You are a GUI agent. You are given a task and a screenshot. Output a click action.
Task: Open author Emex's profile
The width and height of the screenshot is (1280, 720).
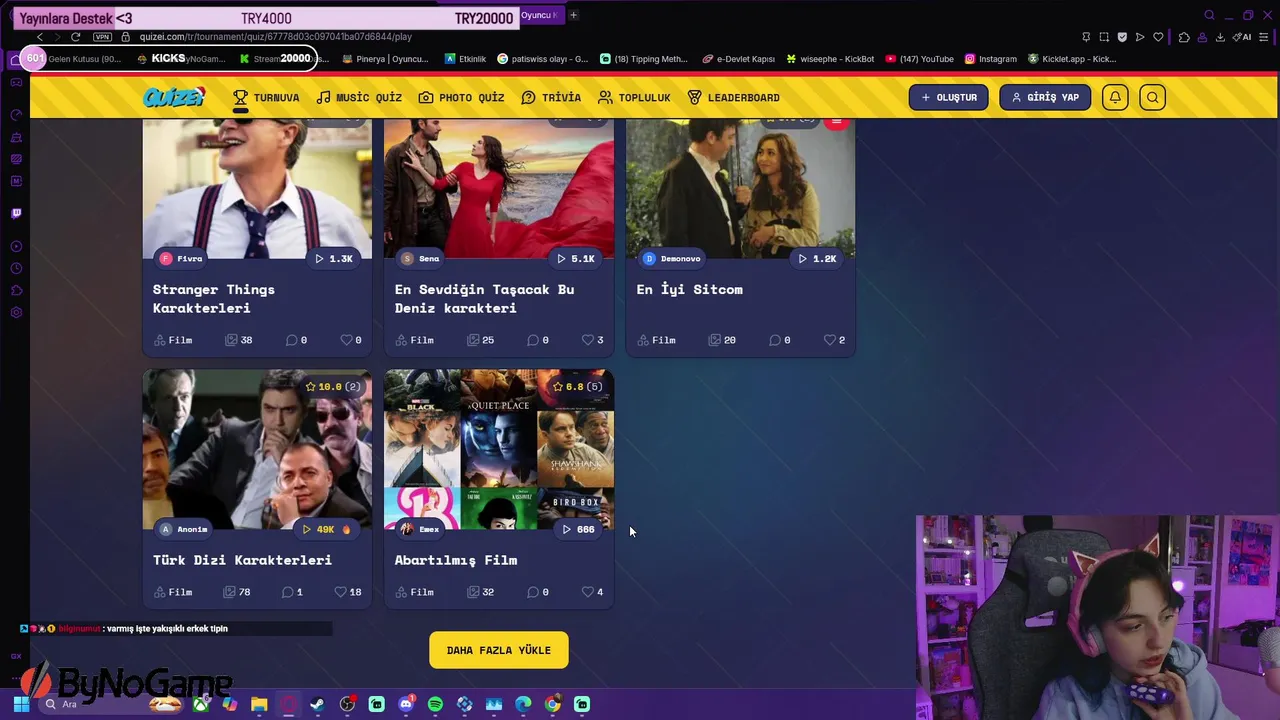(x=420, y=529)
